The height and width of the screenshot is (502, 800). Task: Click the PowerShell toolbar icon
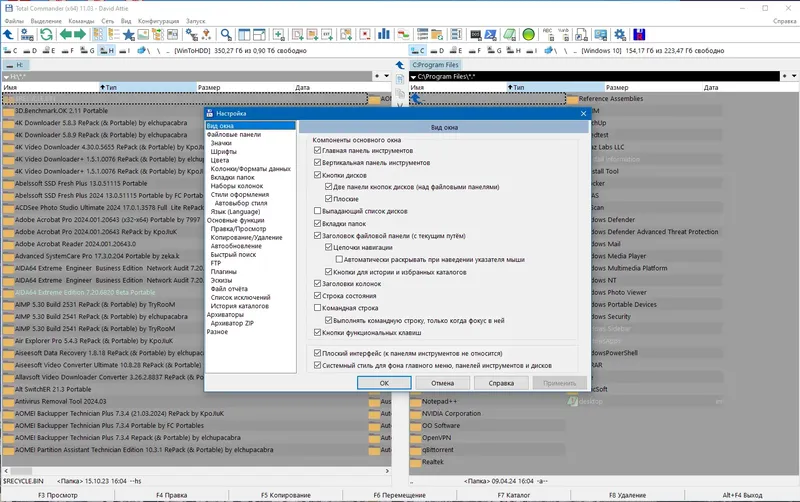coord(490,35)
